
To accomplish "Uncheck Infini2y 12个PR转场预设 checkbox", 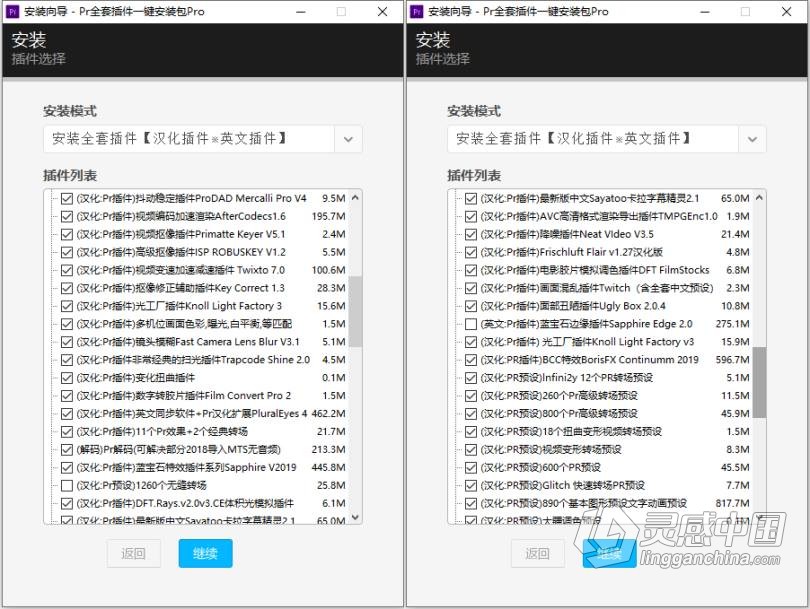I will 471,378.
